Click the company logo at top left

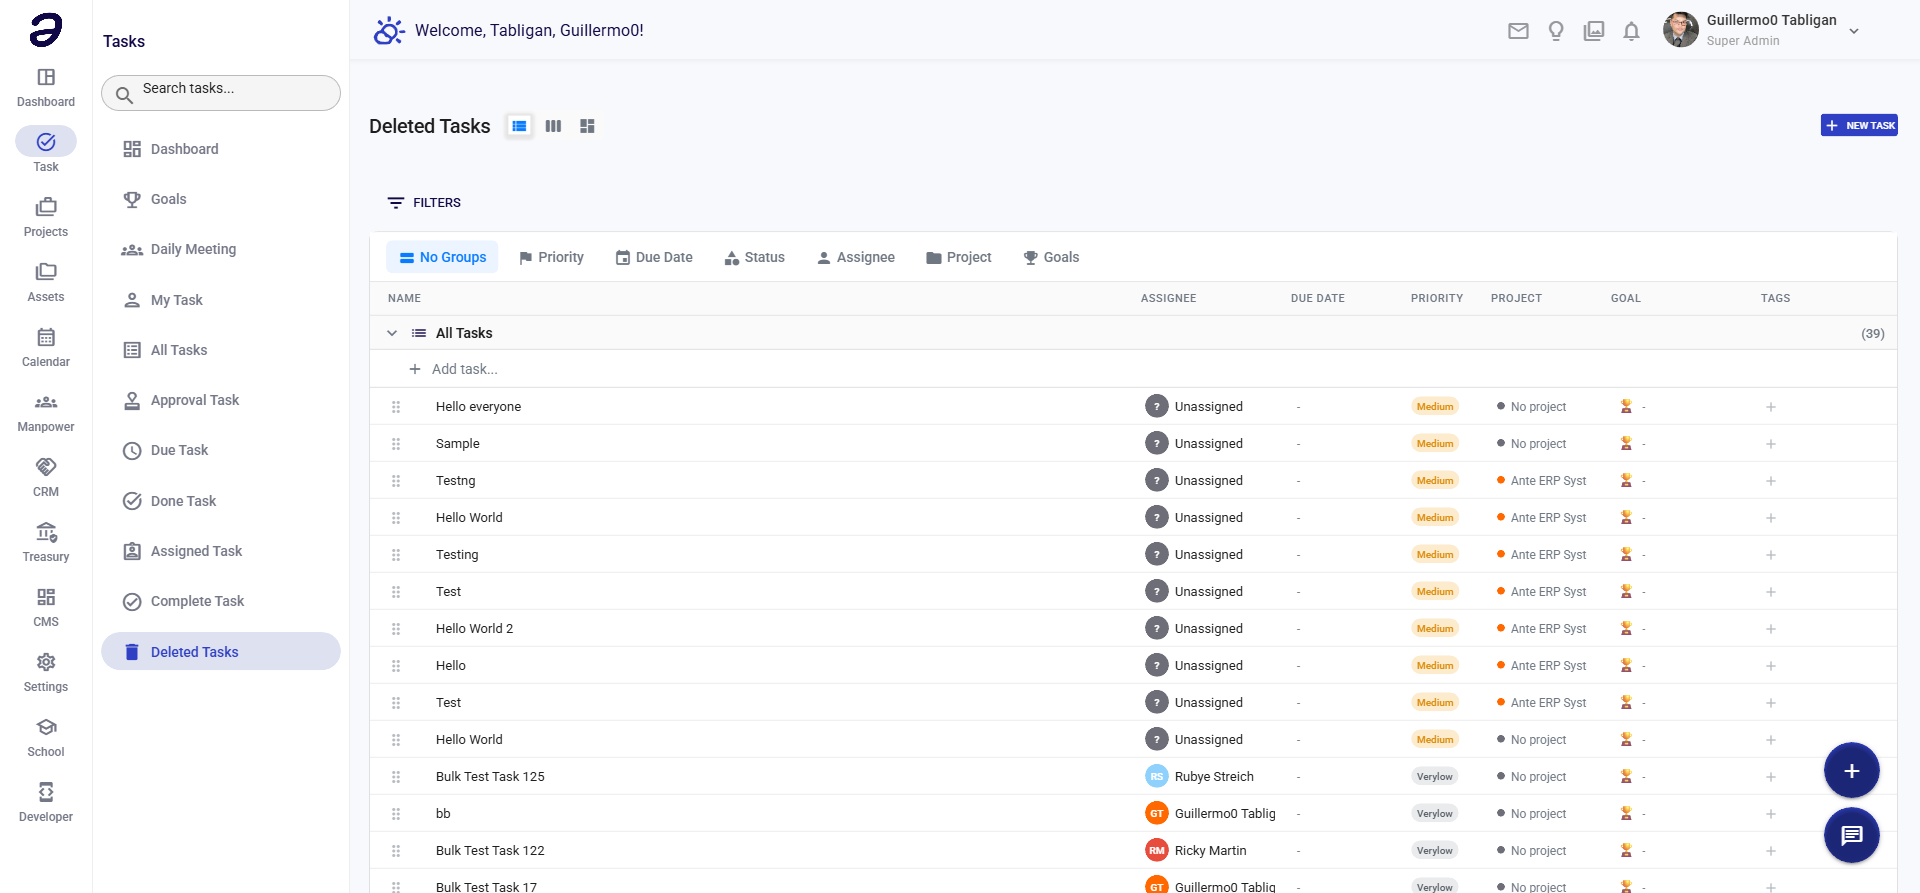pyautogui.click(x=46, y=30)
